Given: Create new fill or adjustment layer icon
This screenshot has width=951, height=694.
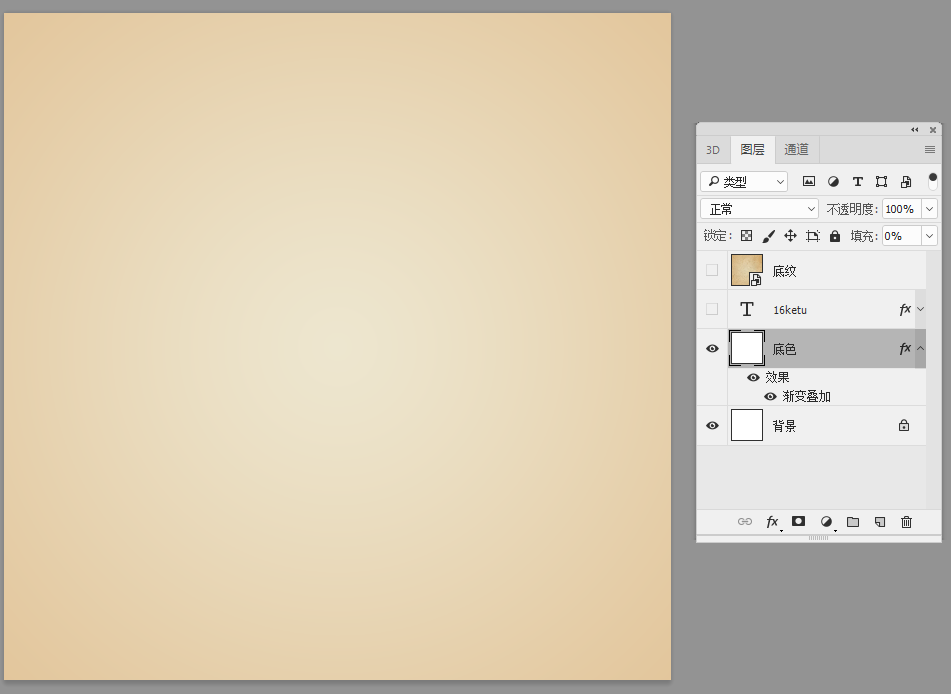Looking at the screenshot, I should [x=826, y=522].
